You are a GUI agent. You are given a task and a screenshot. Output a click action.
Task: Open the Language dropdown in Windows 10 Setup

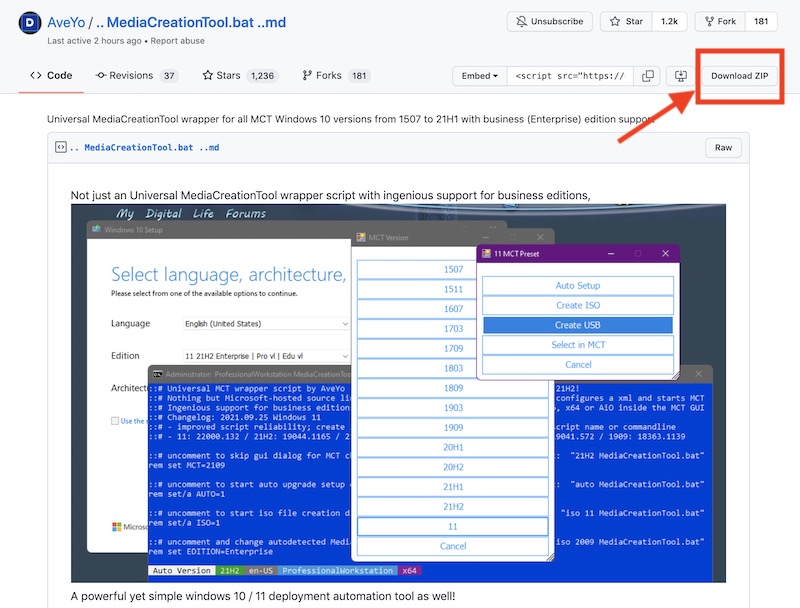click(266, 324)
